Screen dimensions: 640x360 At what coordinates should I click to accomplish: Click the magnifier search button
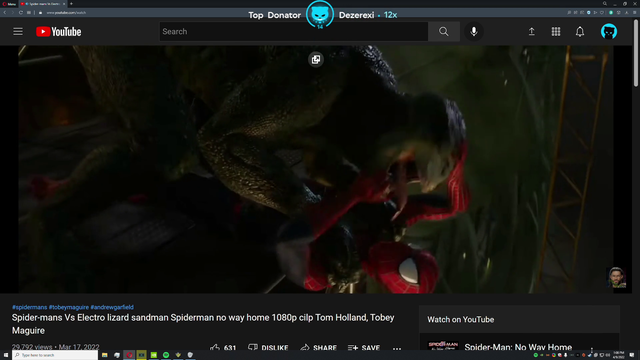tap(444, 31)
